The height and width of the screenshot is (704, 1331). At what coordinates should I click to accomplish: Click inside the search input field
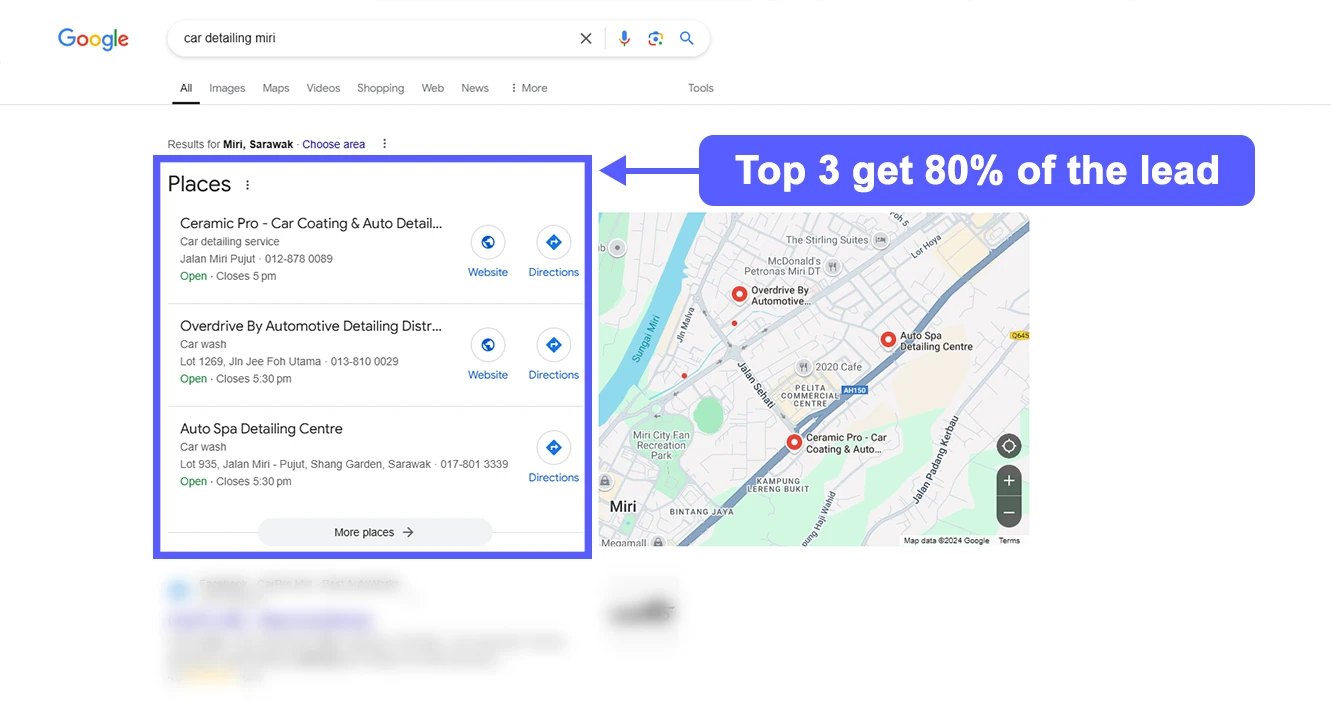coord(350,38)
